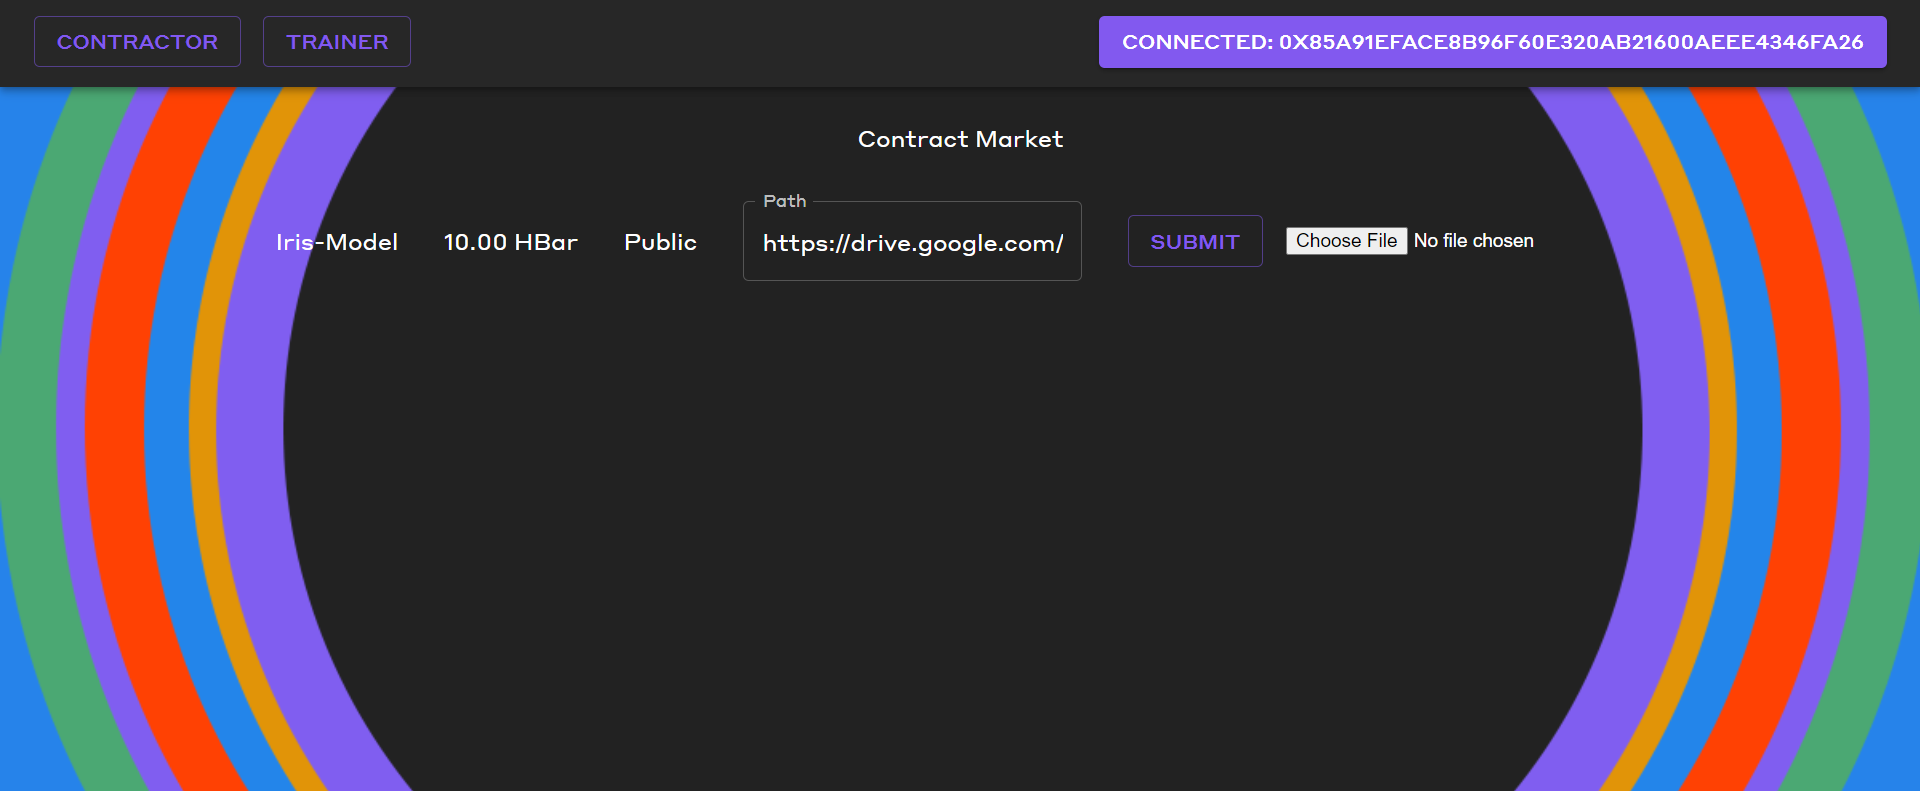The height and width of the screenshot is (791, 1920).
Task: Click empty navbar space right of TRAINER
Action: pos(750,42)
